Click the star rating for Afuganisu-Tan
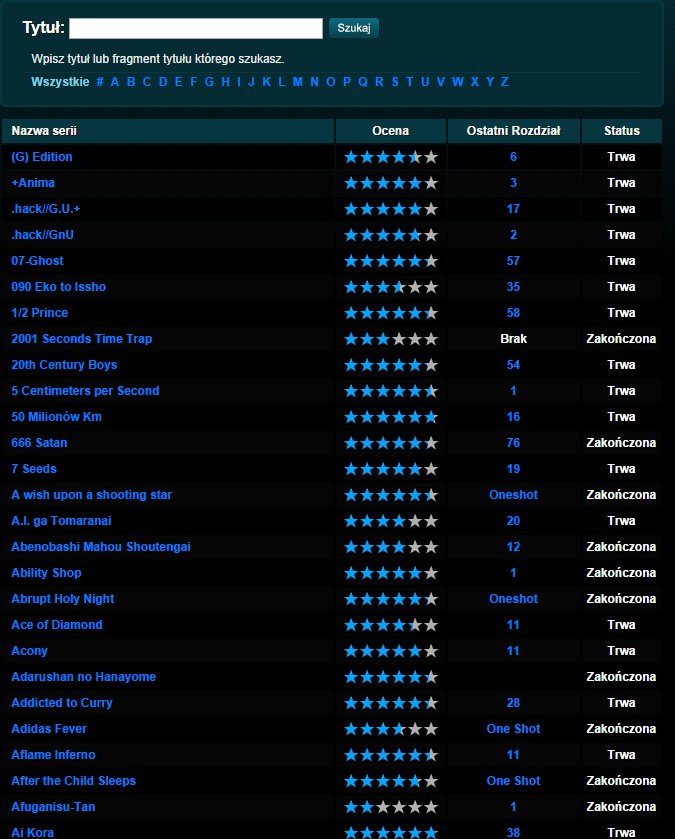The width and height of the screenshot is (675, 839). [391, 807]
